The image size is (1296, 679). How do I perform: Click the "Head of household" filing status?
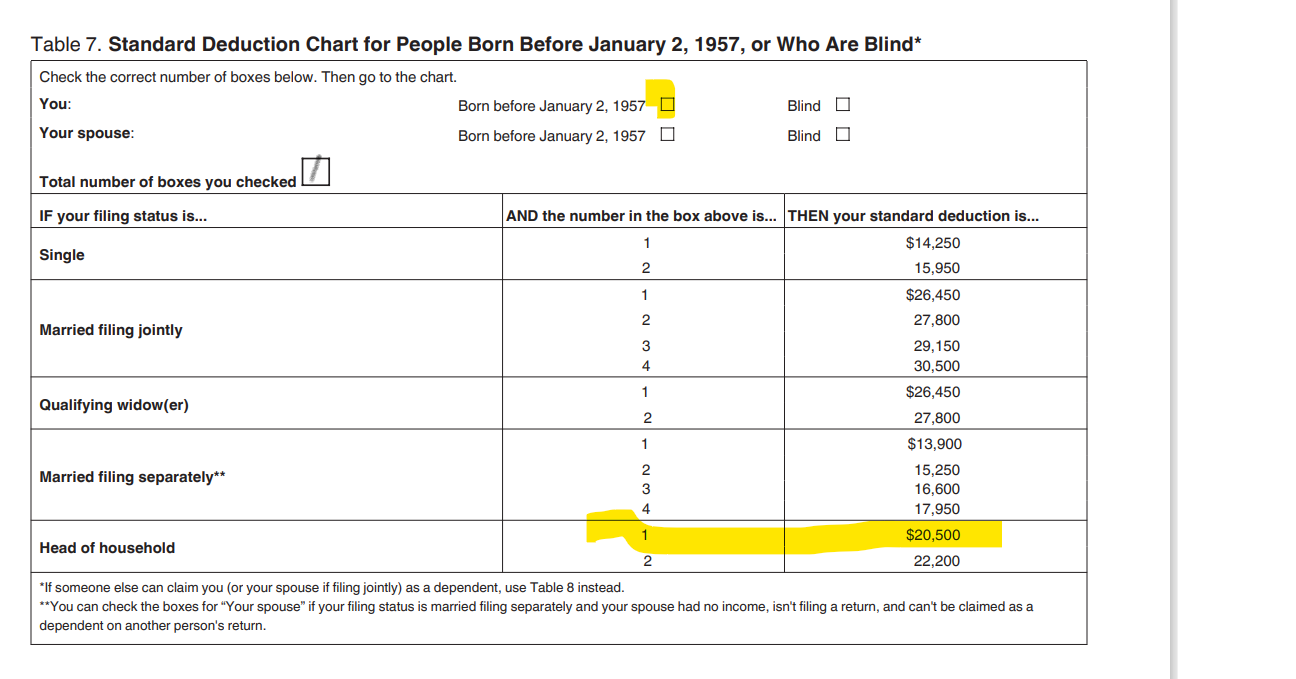point(107,548)
